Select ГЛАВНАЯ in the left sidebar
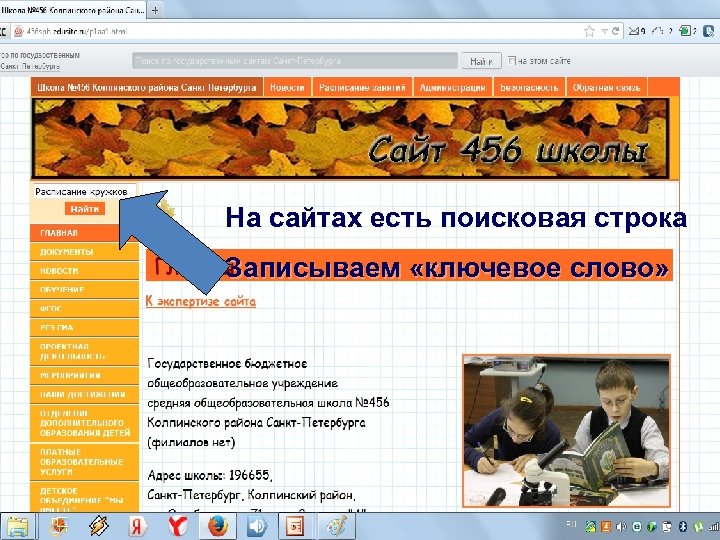This screenshot has height=540, width=720. (84, 233)
